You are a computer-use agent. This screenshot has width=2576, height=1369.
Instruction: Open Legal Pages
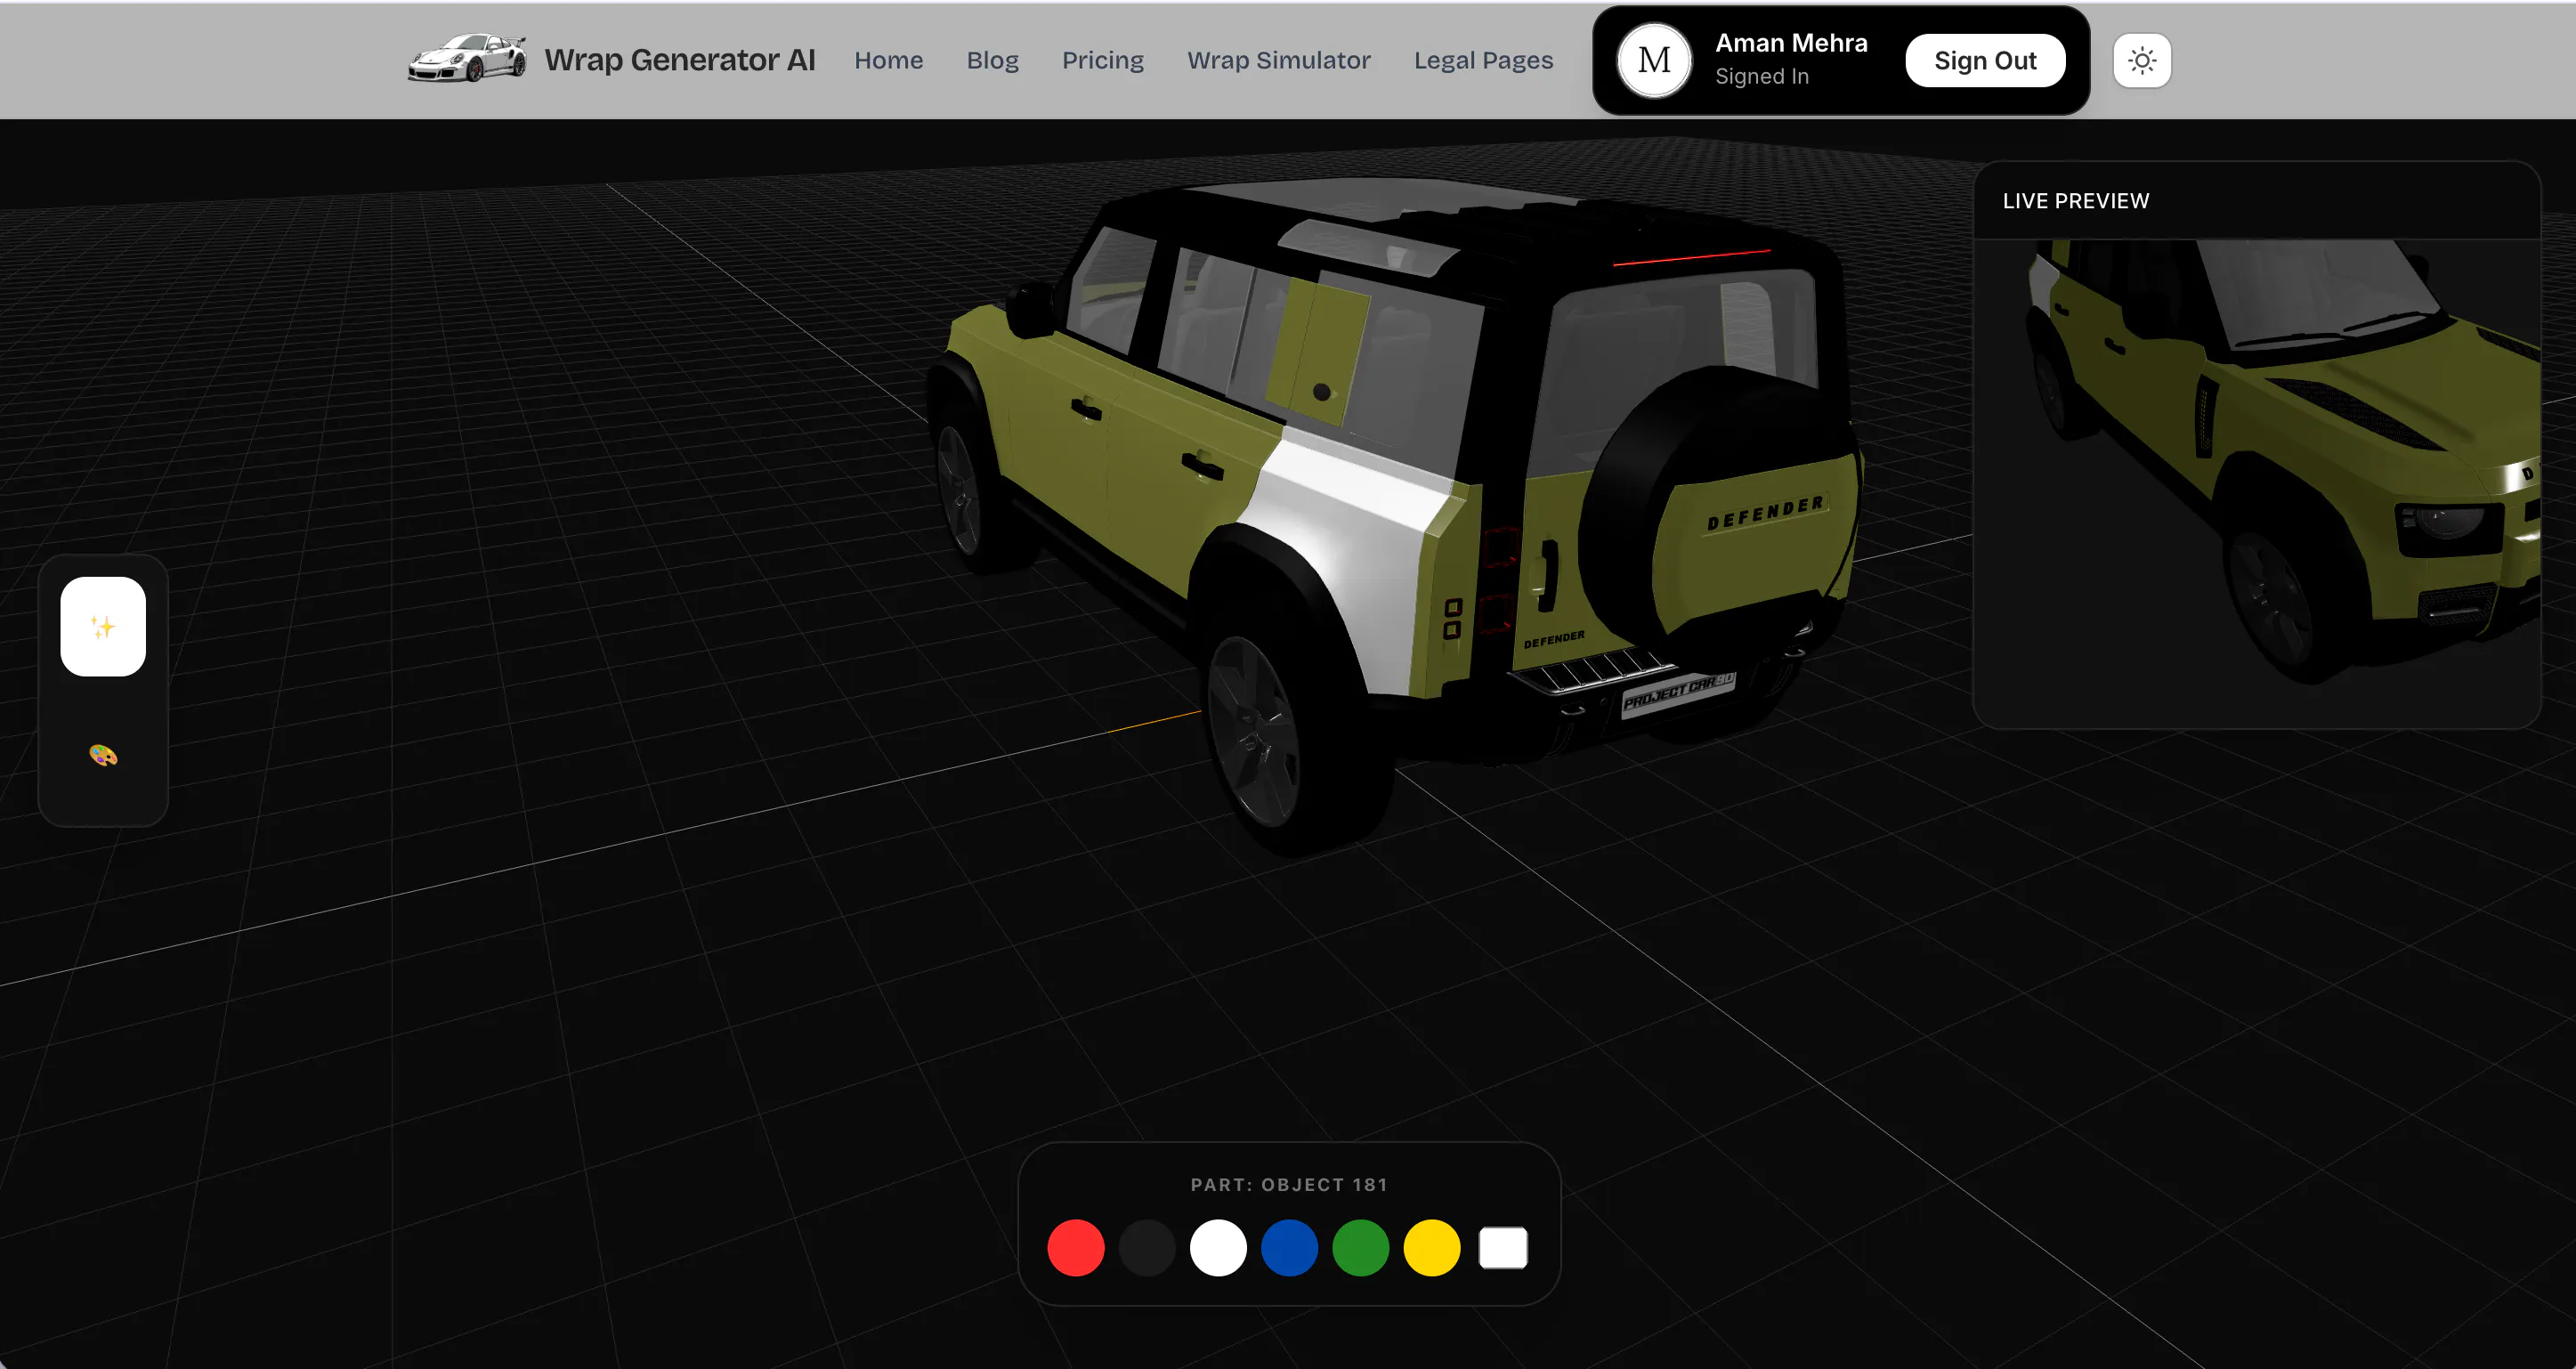(x=1483, y=60)
